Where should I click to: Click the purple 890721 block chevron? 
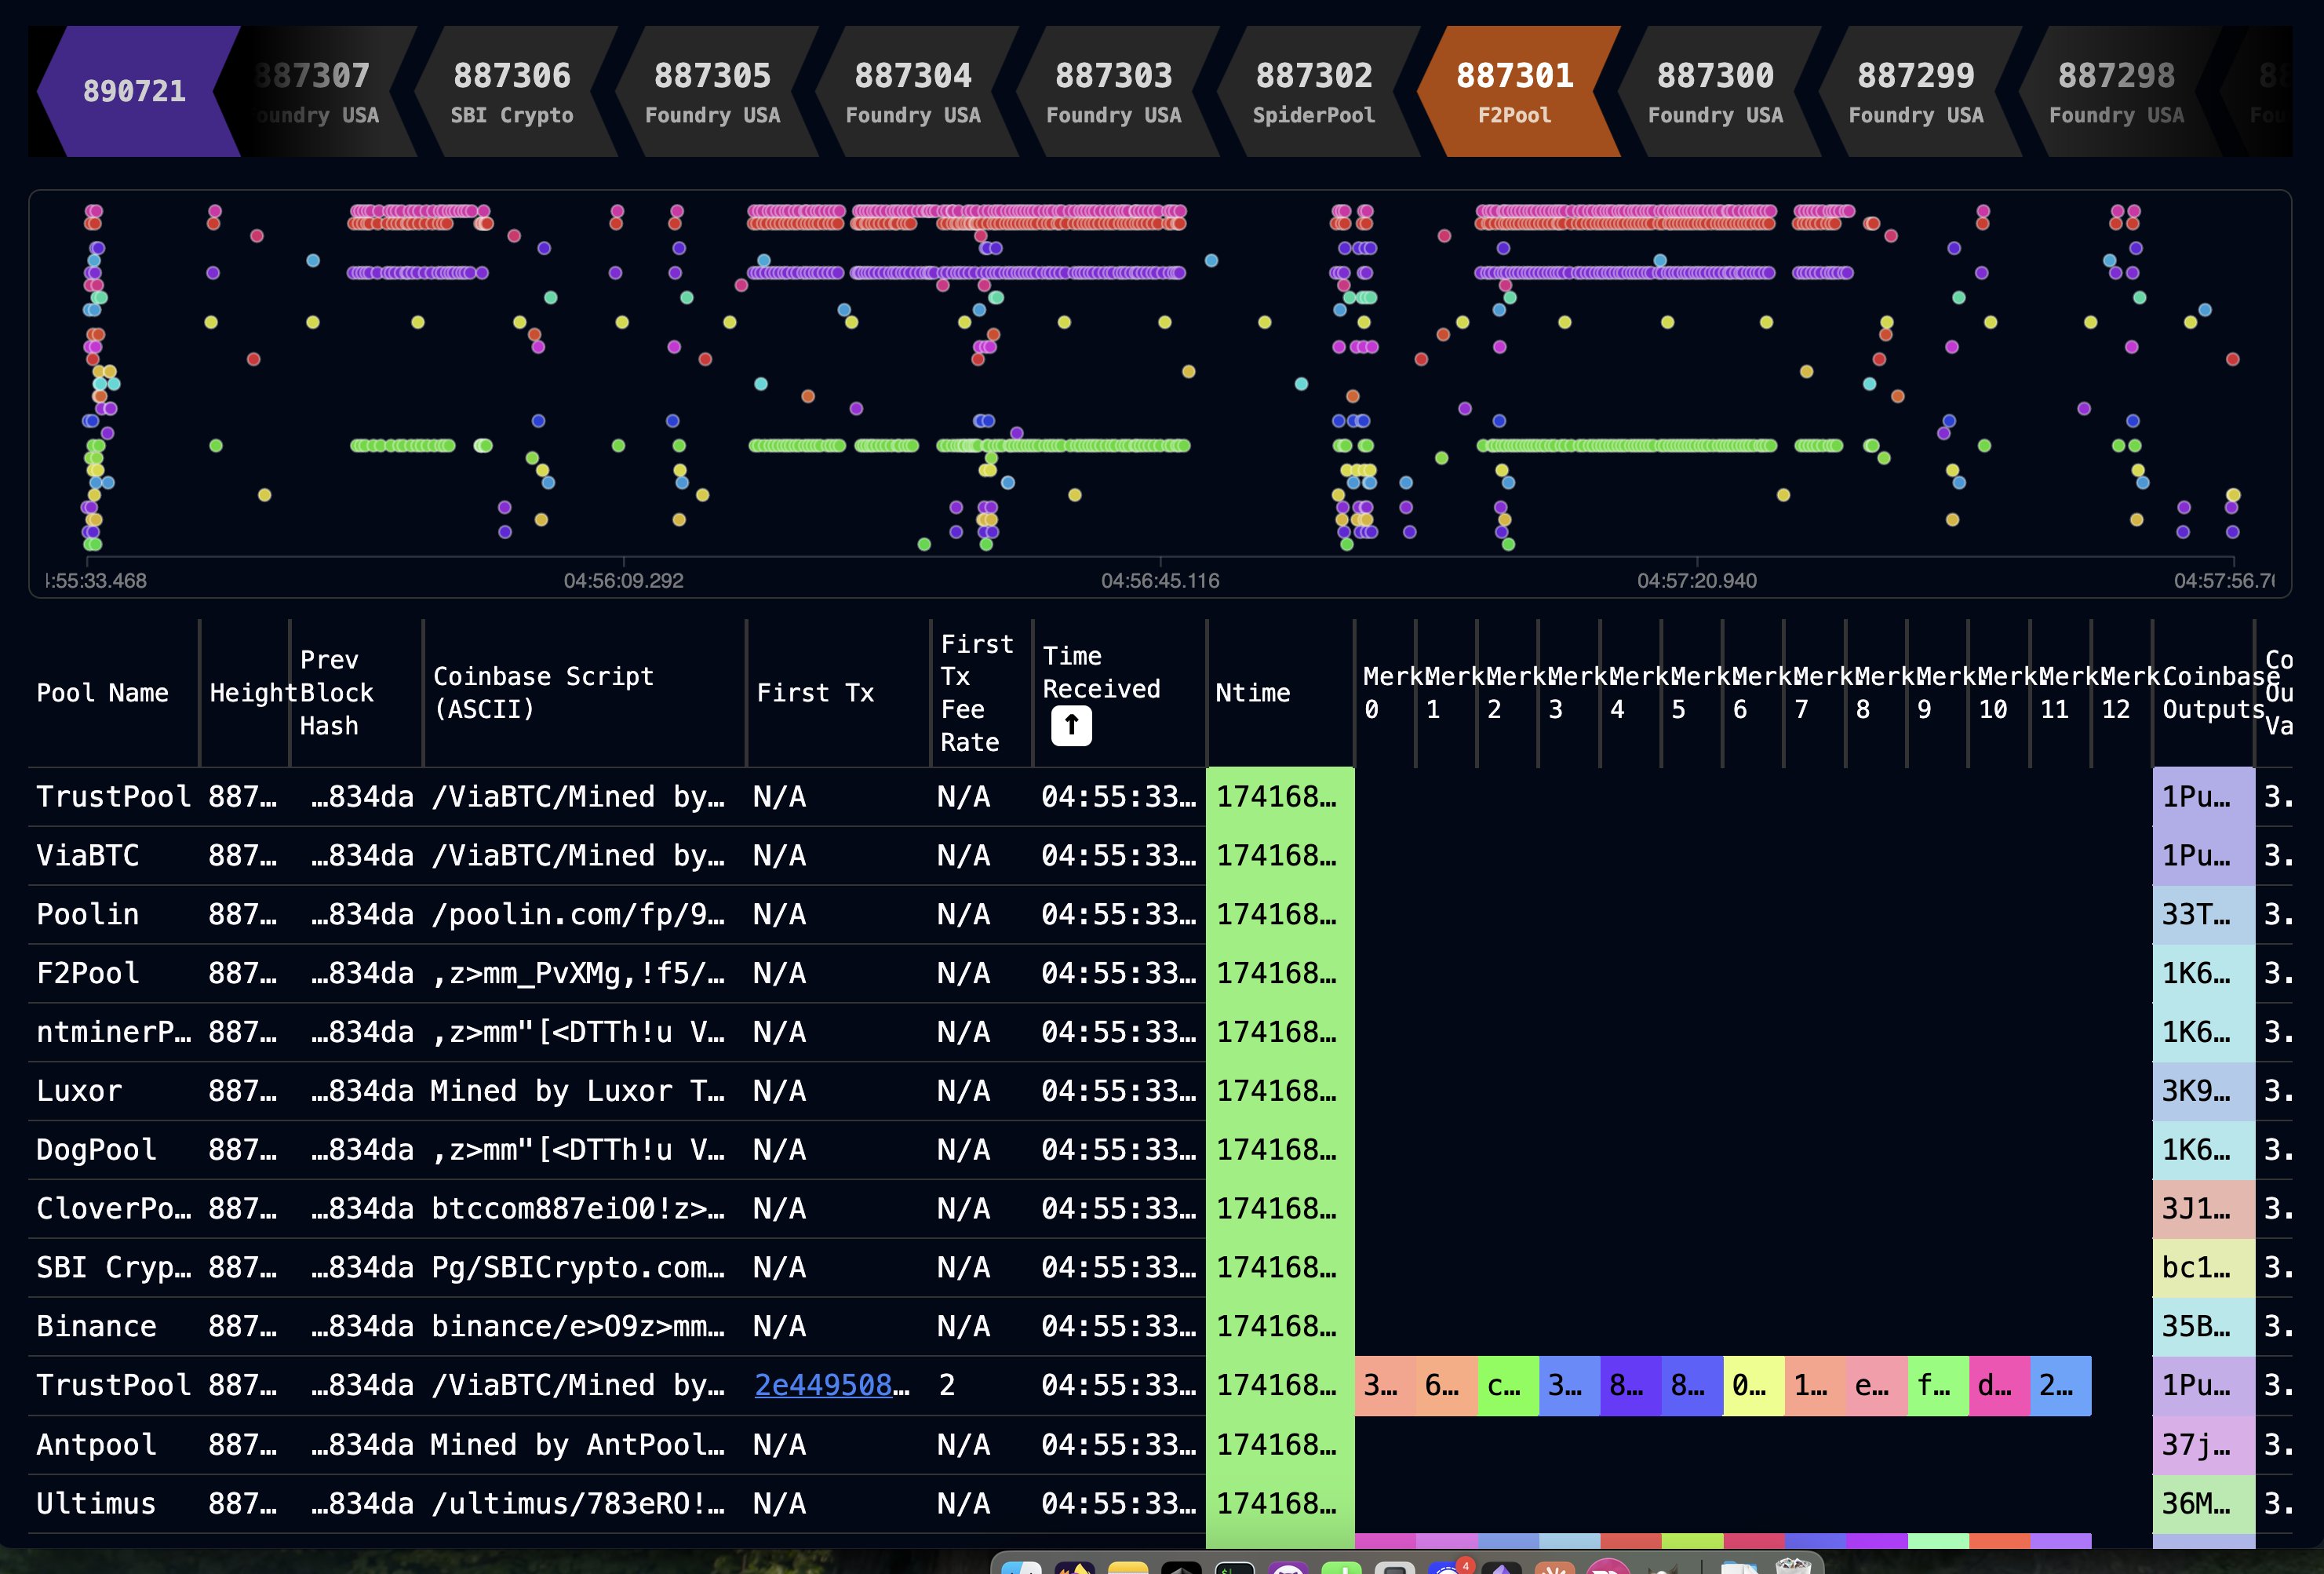(134, 91)
